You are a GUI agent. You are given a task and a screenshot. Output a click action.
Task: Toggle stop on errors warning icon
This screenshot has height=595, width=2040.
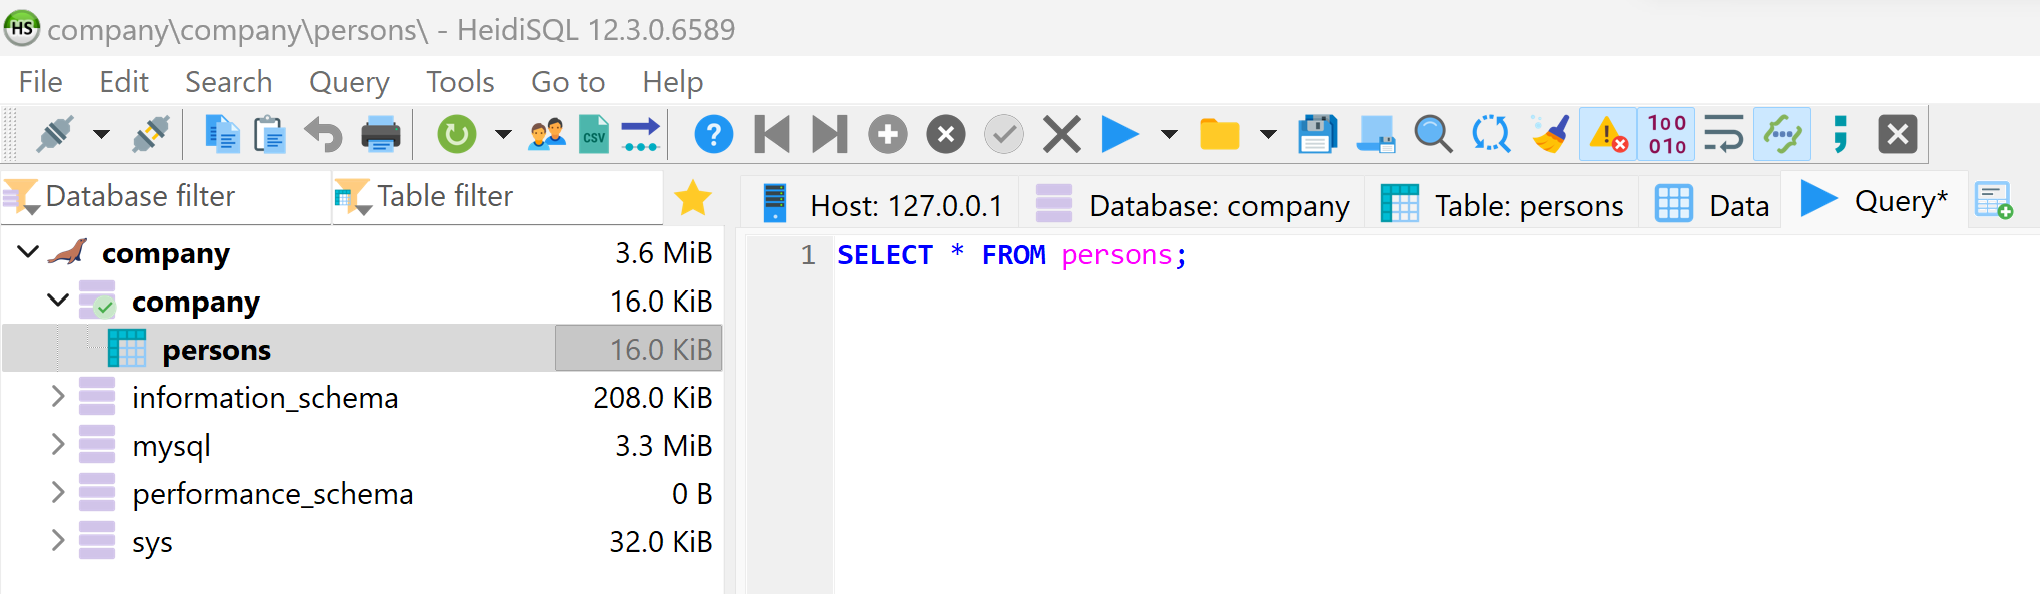(1608, 134)
